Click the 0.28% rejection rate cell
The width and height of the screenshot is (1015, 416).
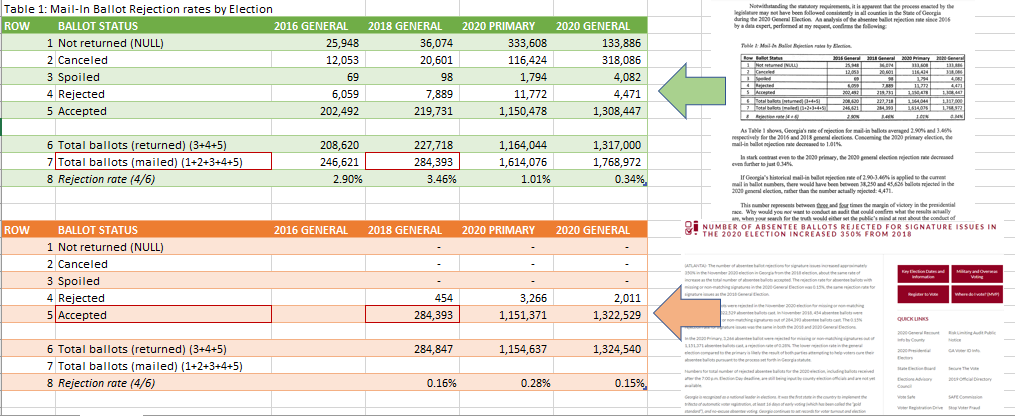point(507,383)
